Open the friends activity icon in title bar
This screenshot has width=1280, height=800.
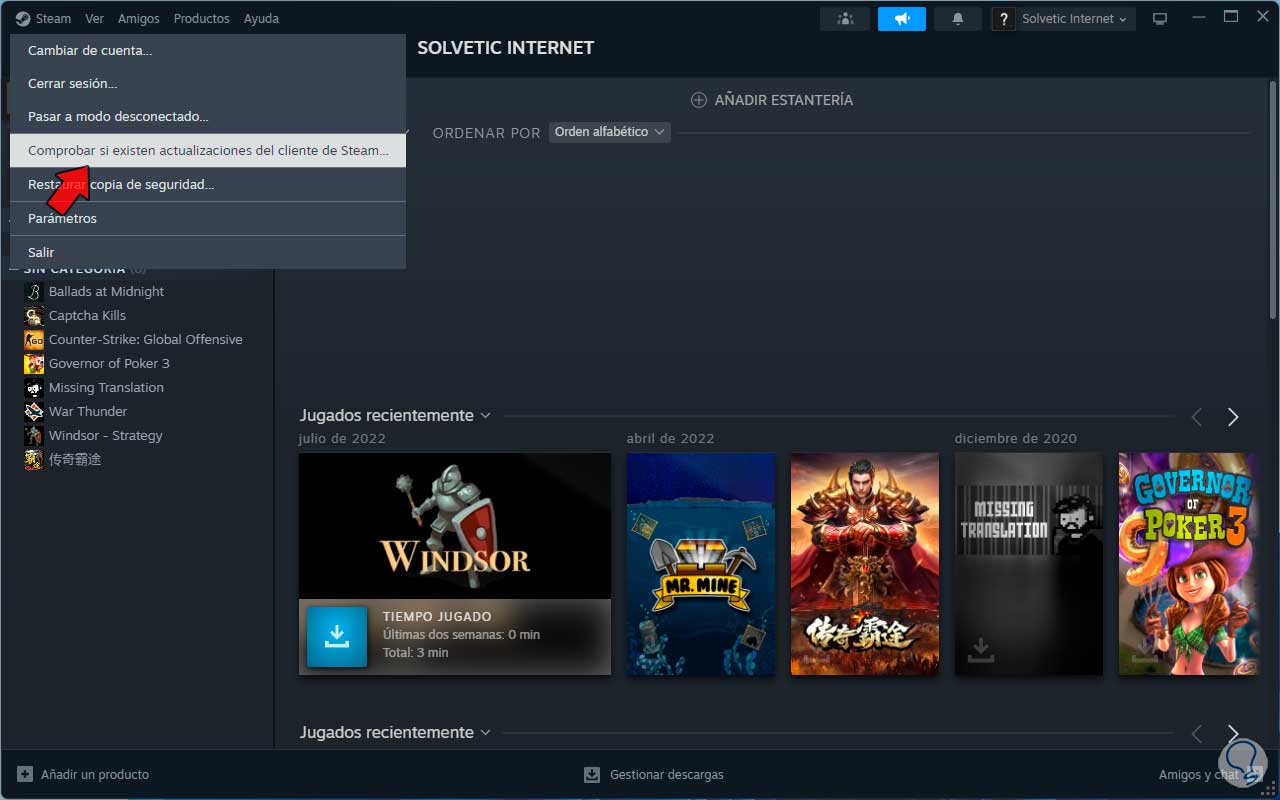tap(845, 19)
